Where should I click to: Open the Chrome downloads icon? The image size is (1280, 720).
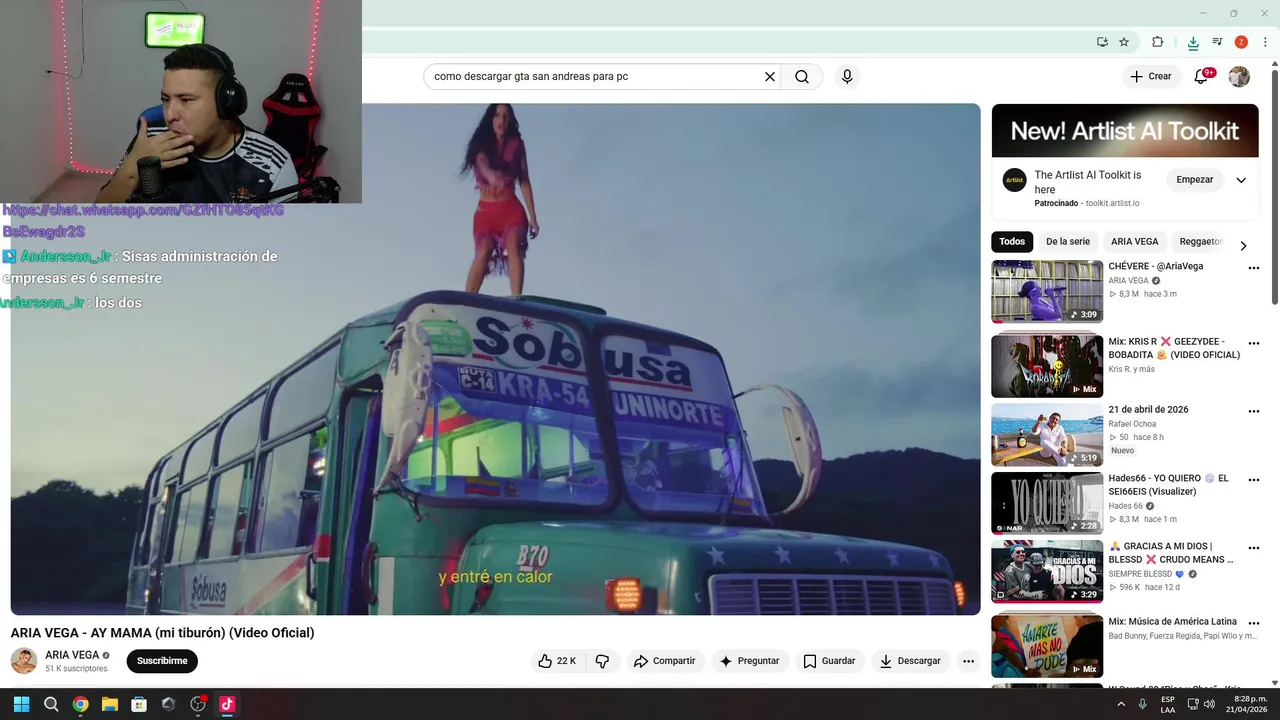coord(1193,42)
